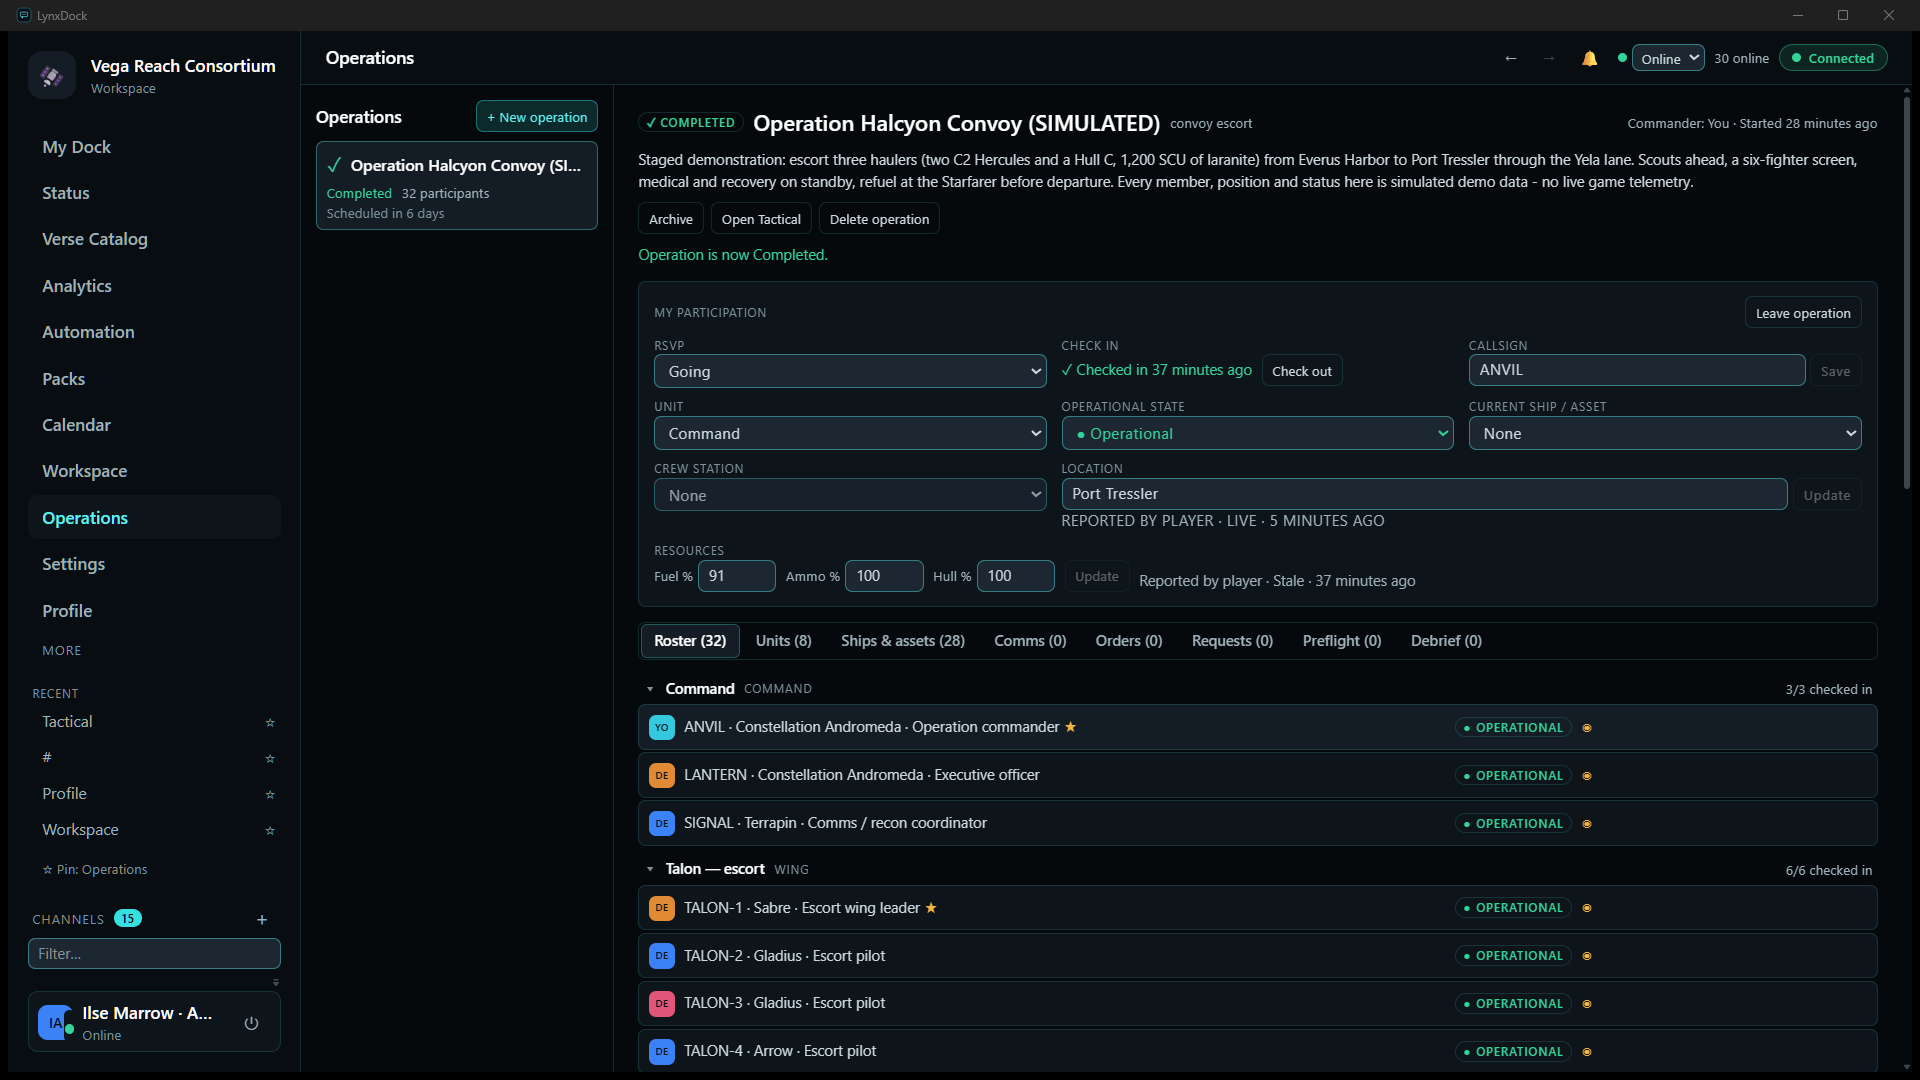Click the Fuel % input field
This screenshot has height=1080, width=1920.
coord(736,576)
